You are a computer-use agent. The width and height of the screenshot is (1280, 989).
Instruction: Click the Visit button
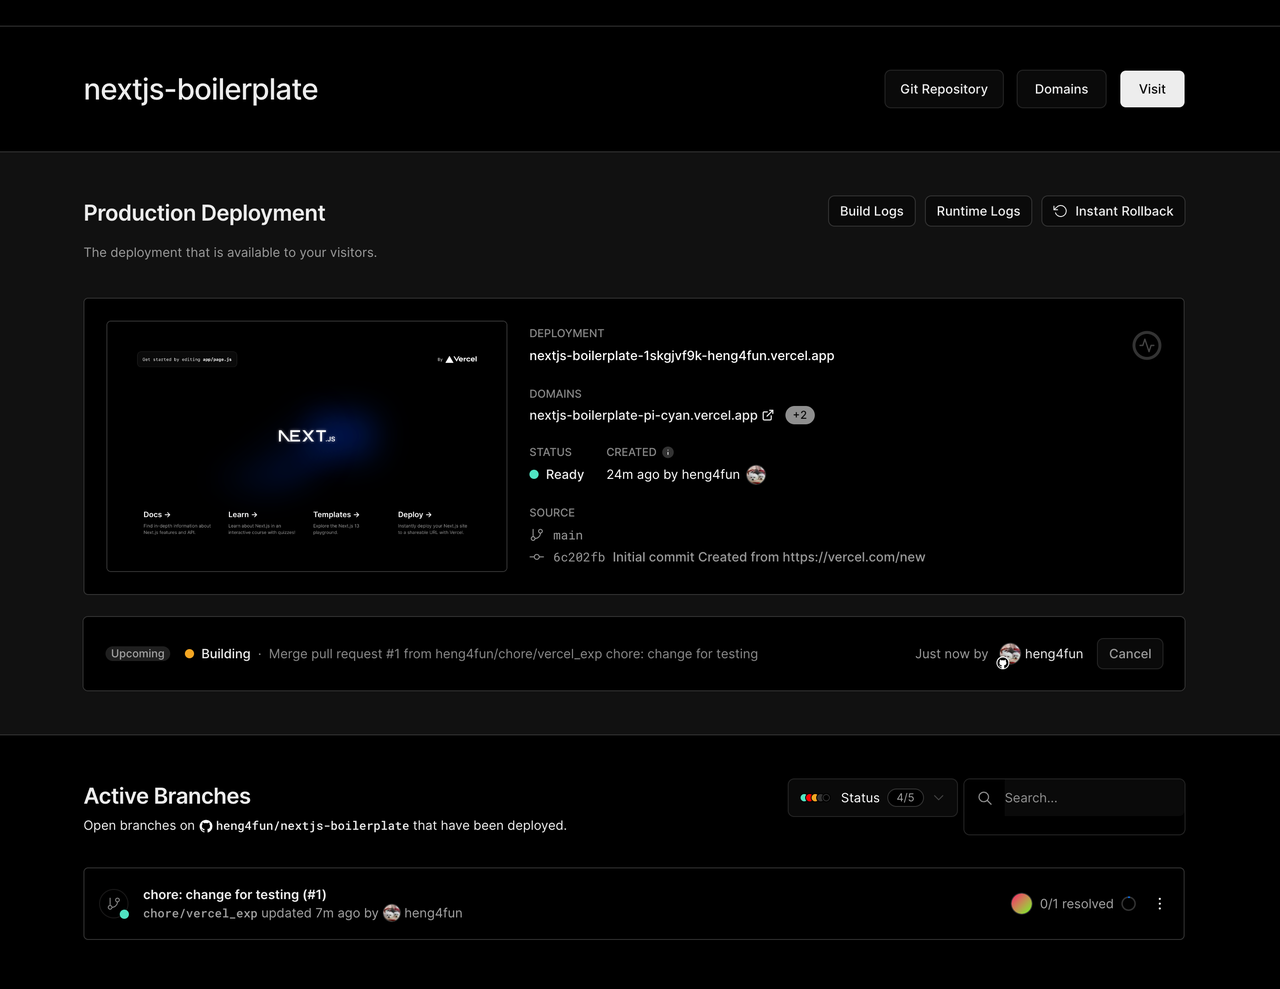1152,89
